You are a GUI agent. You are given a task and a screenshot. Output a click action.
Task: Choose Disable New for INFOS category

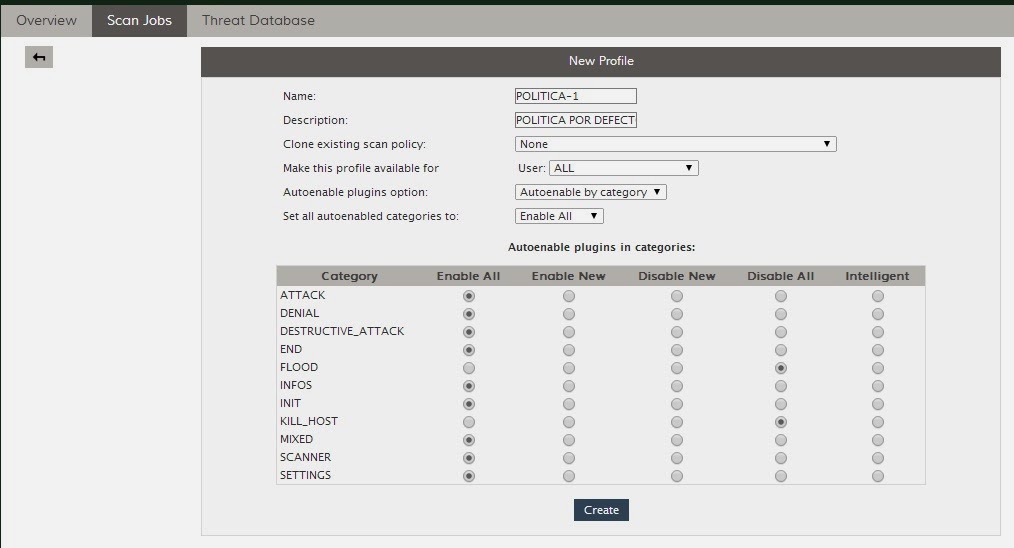[677, 386]
